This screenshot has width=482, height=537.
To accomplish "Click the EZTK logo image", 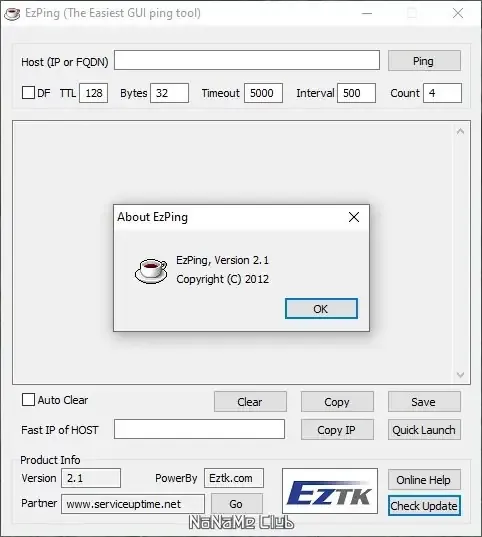I will 330,491.
